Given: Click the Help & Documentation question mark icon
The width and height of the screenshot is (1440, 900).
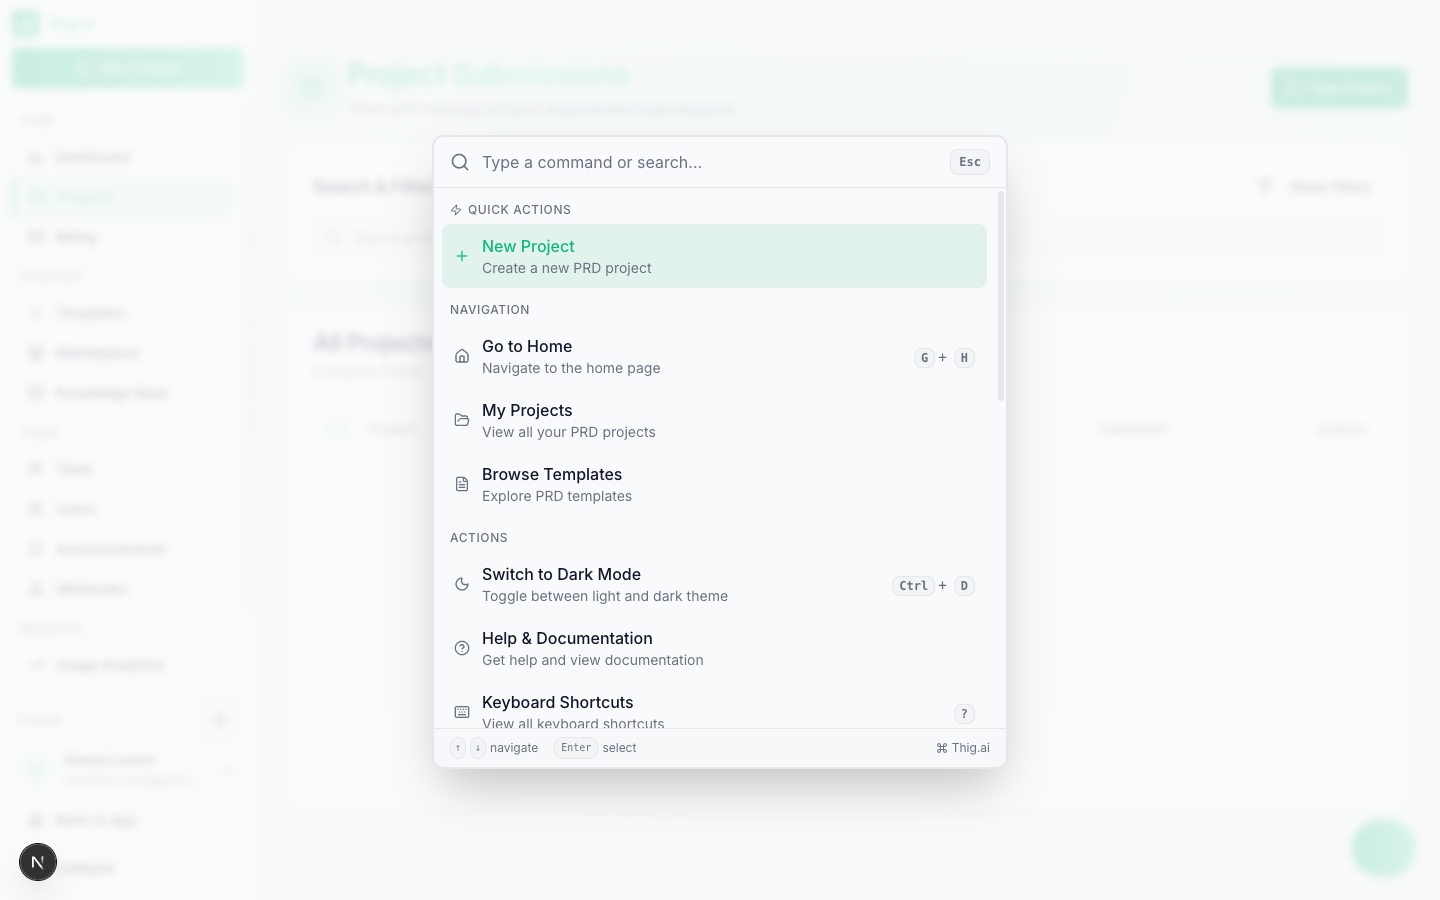Looking at the screenshot, I should tap(461, 647).
